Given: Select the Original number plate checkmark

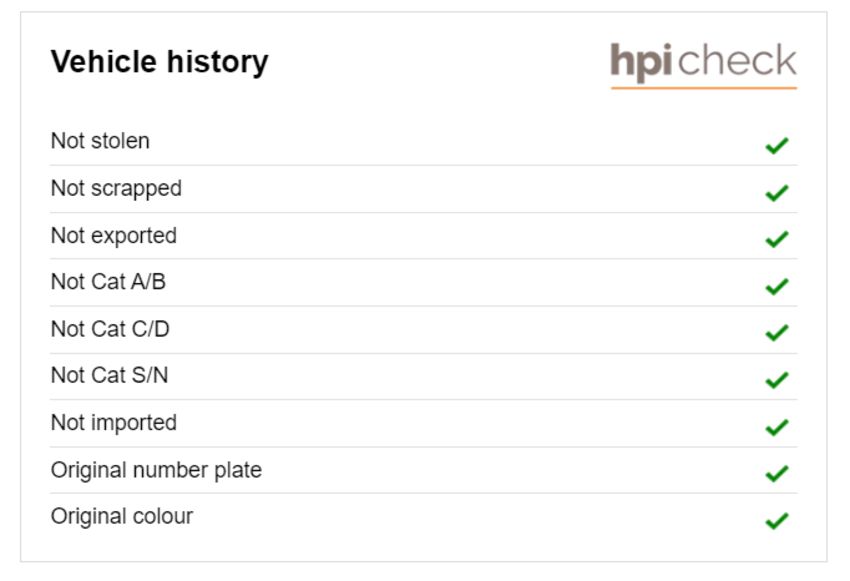Looking at the screenshot, I should 777,474.
